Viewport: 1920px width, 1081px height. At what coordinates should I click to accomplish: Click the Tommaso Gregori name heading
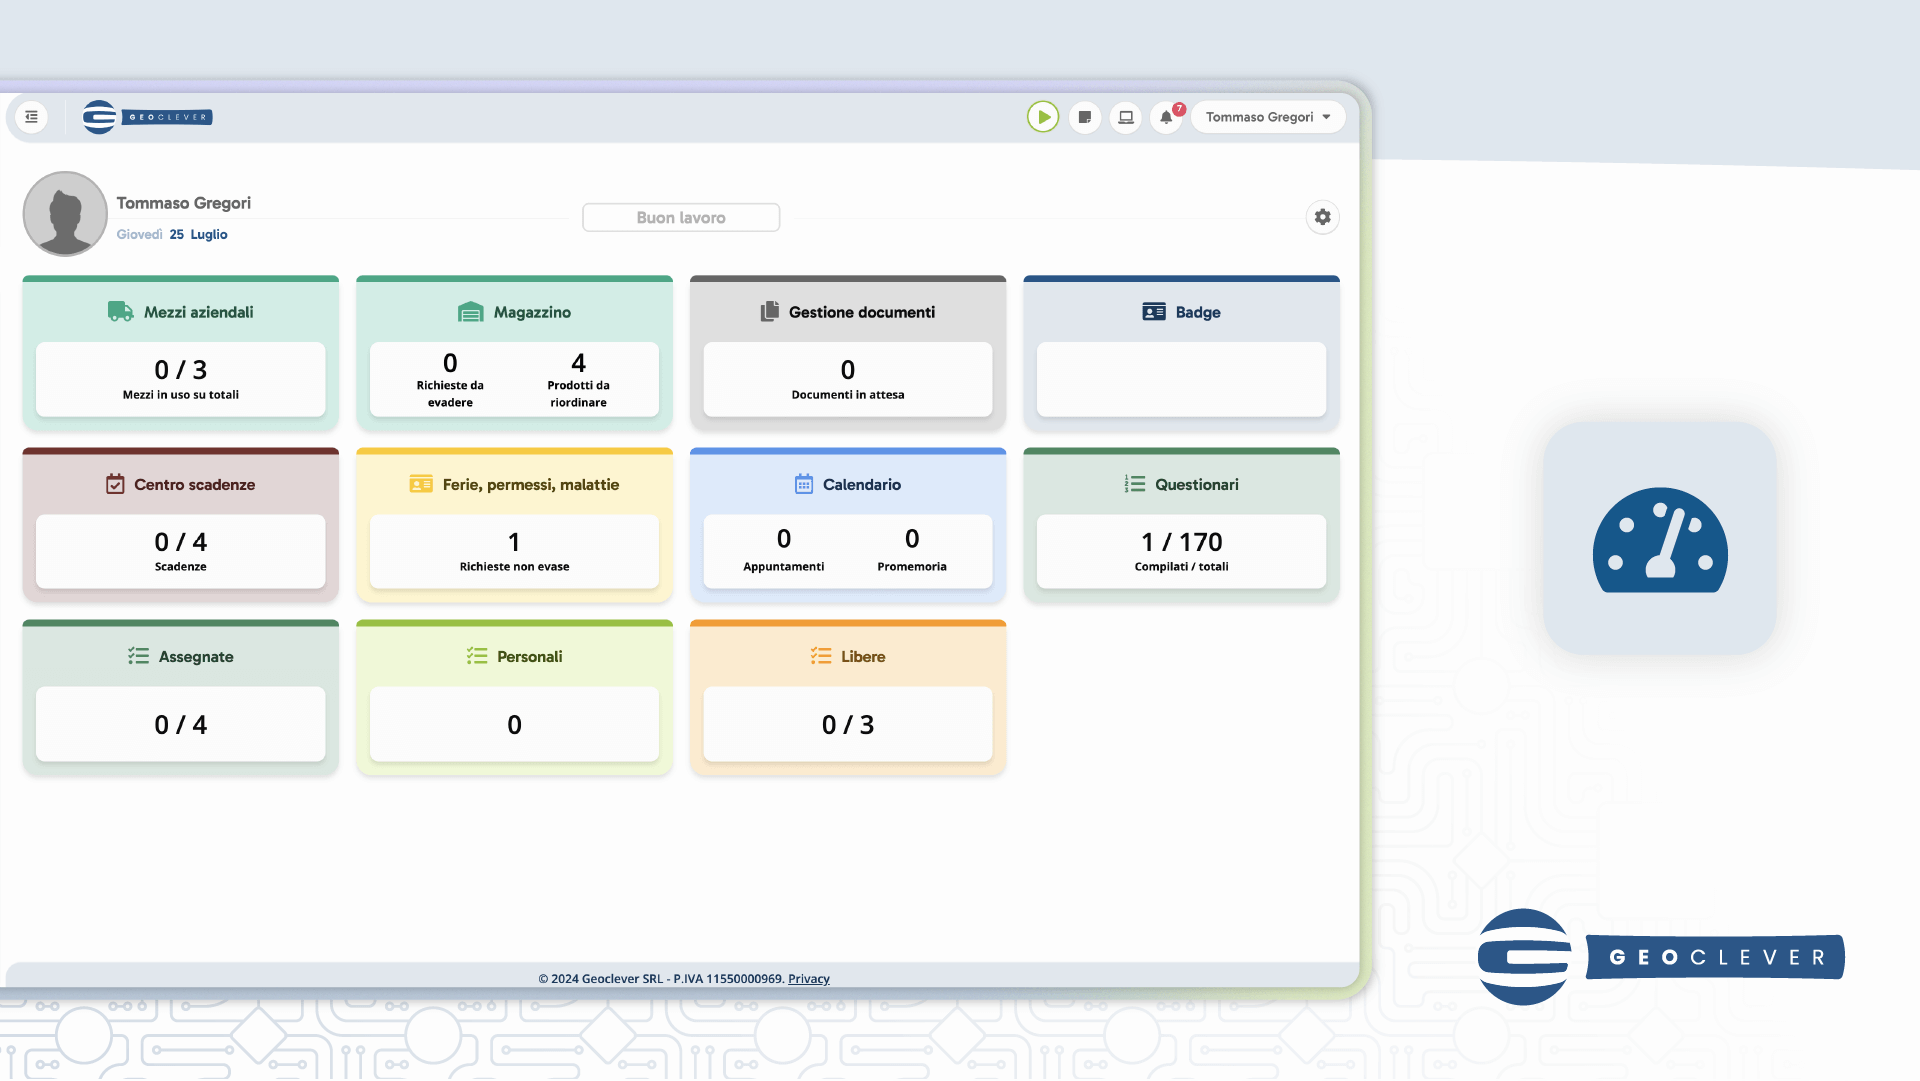[x=184, y=203]
